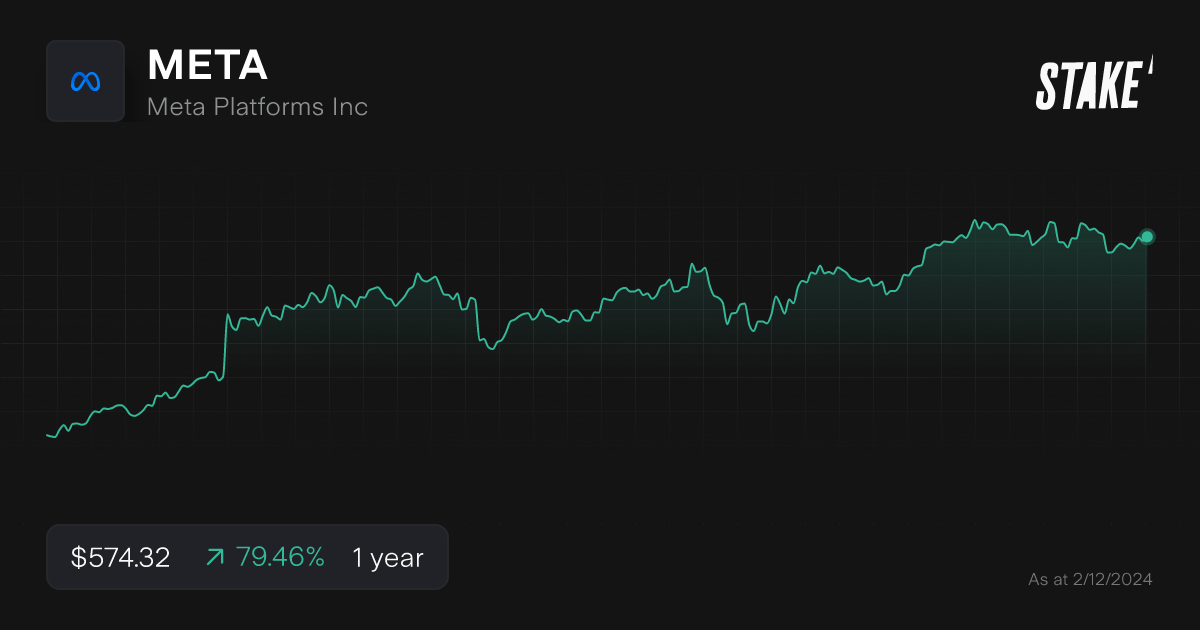Click the Meta Platforms Inc subtitle
1200x630 pixels.
click(x=257, y=106)
